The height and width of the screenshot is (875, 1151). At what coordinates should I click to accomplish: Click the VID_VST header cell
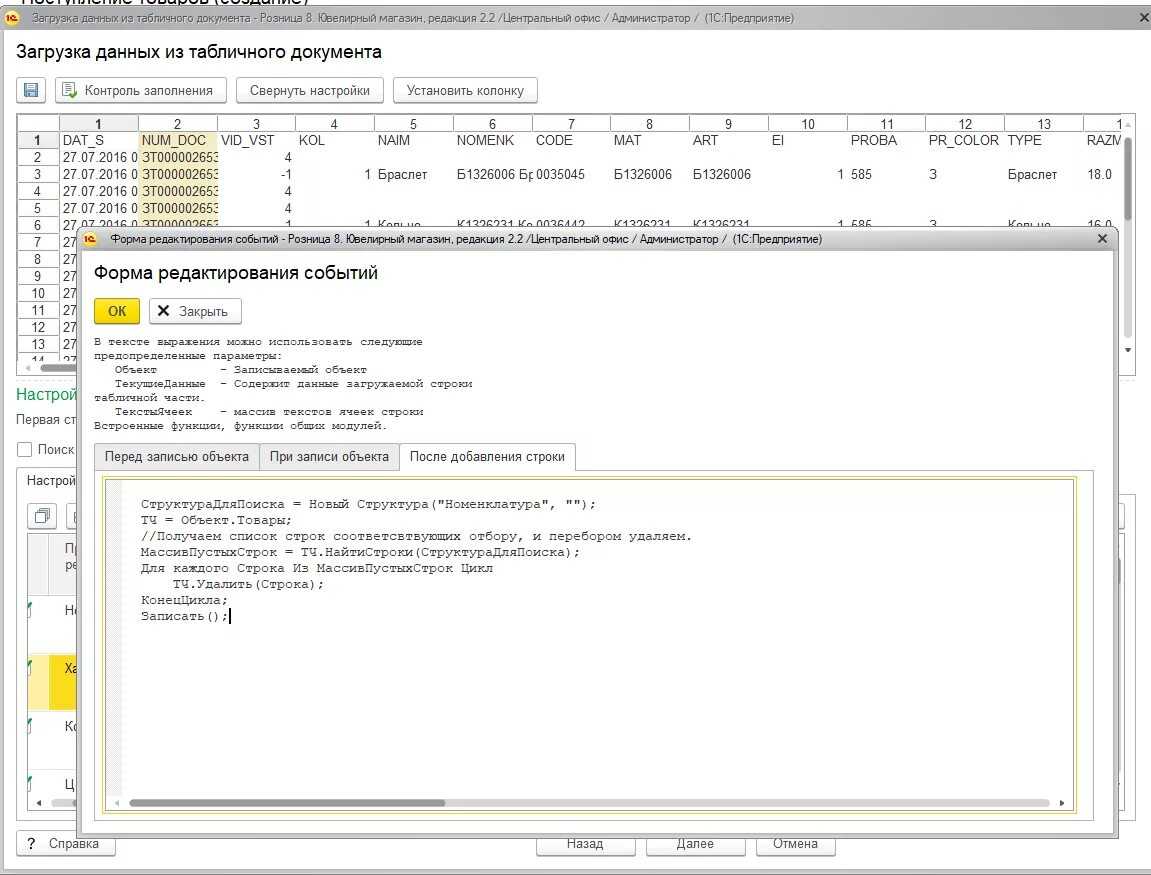point(256,140)
